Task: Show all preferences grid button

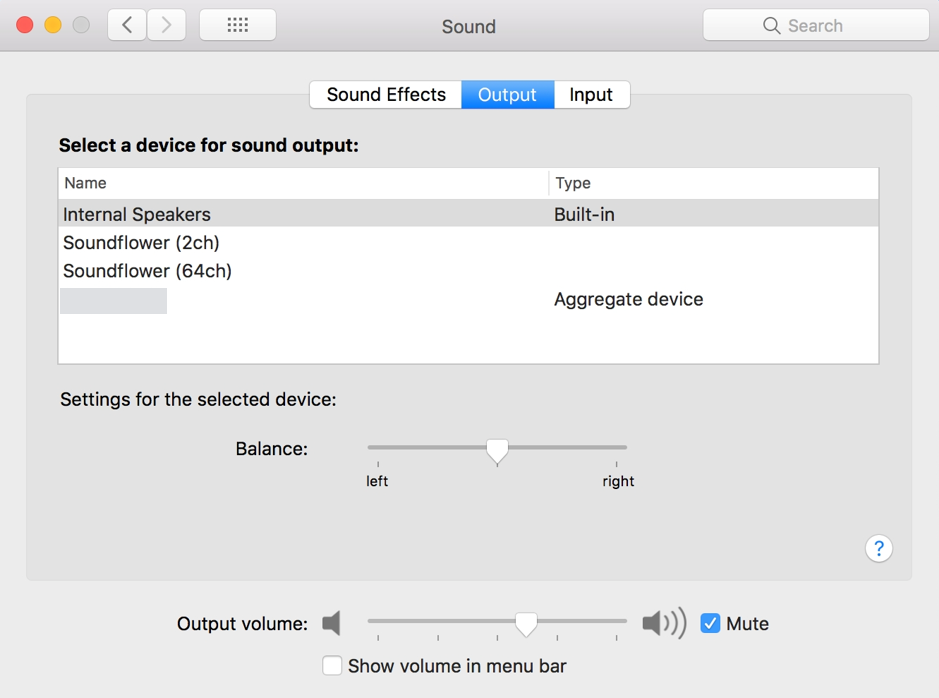Action: point(238,25)
